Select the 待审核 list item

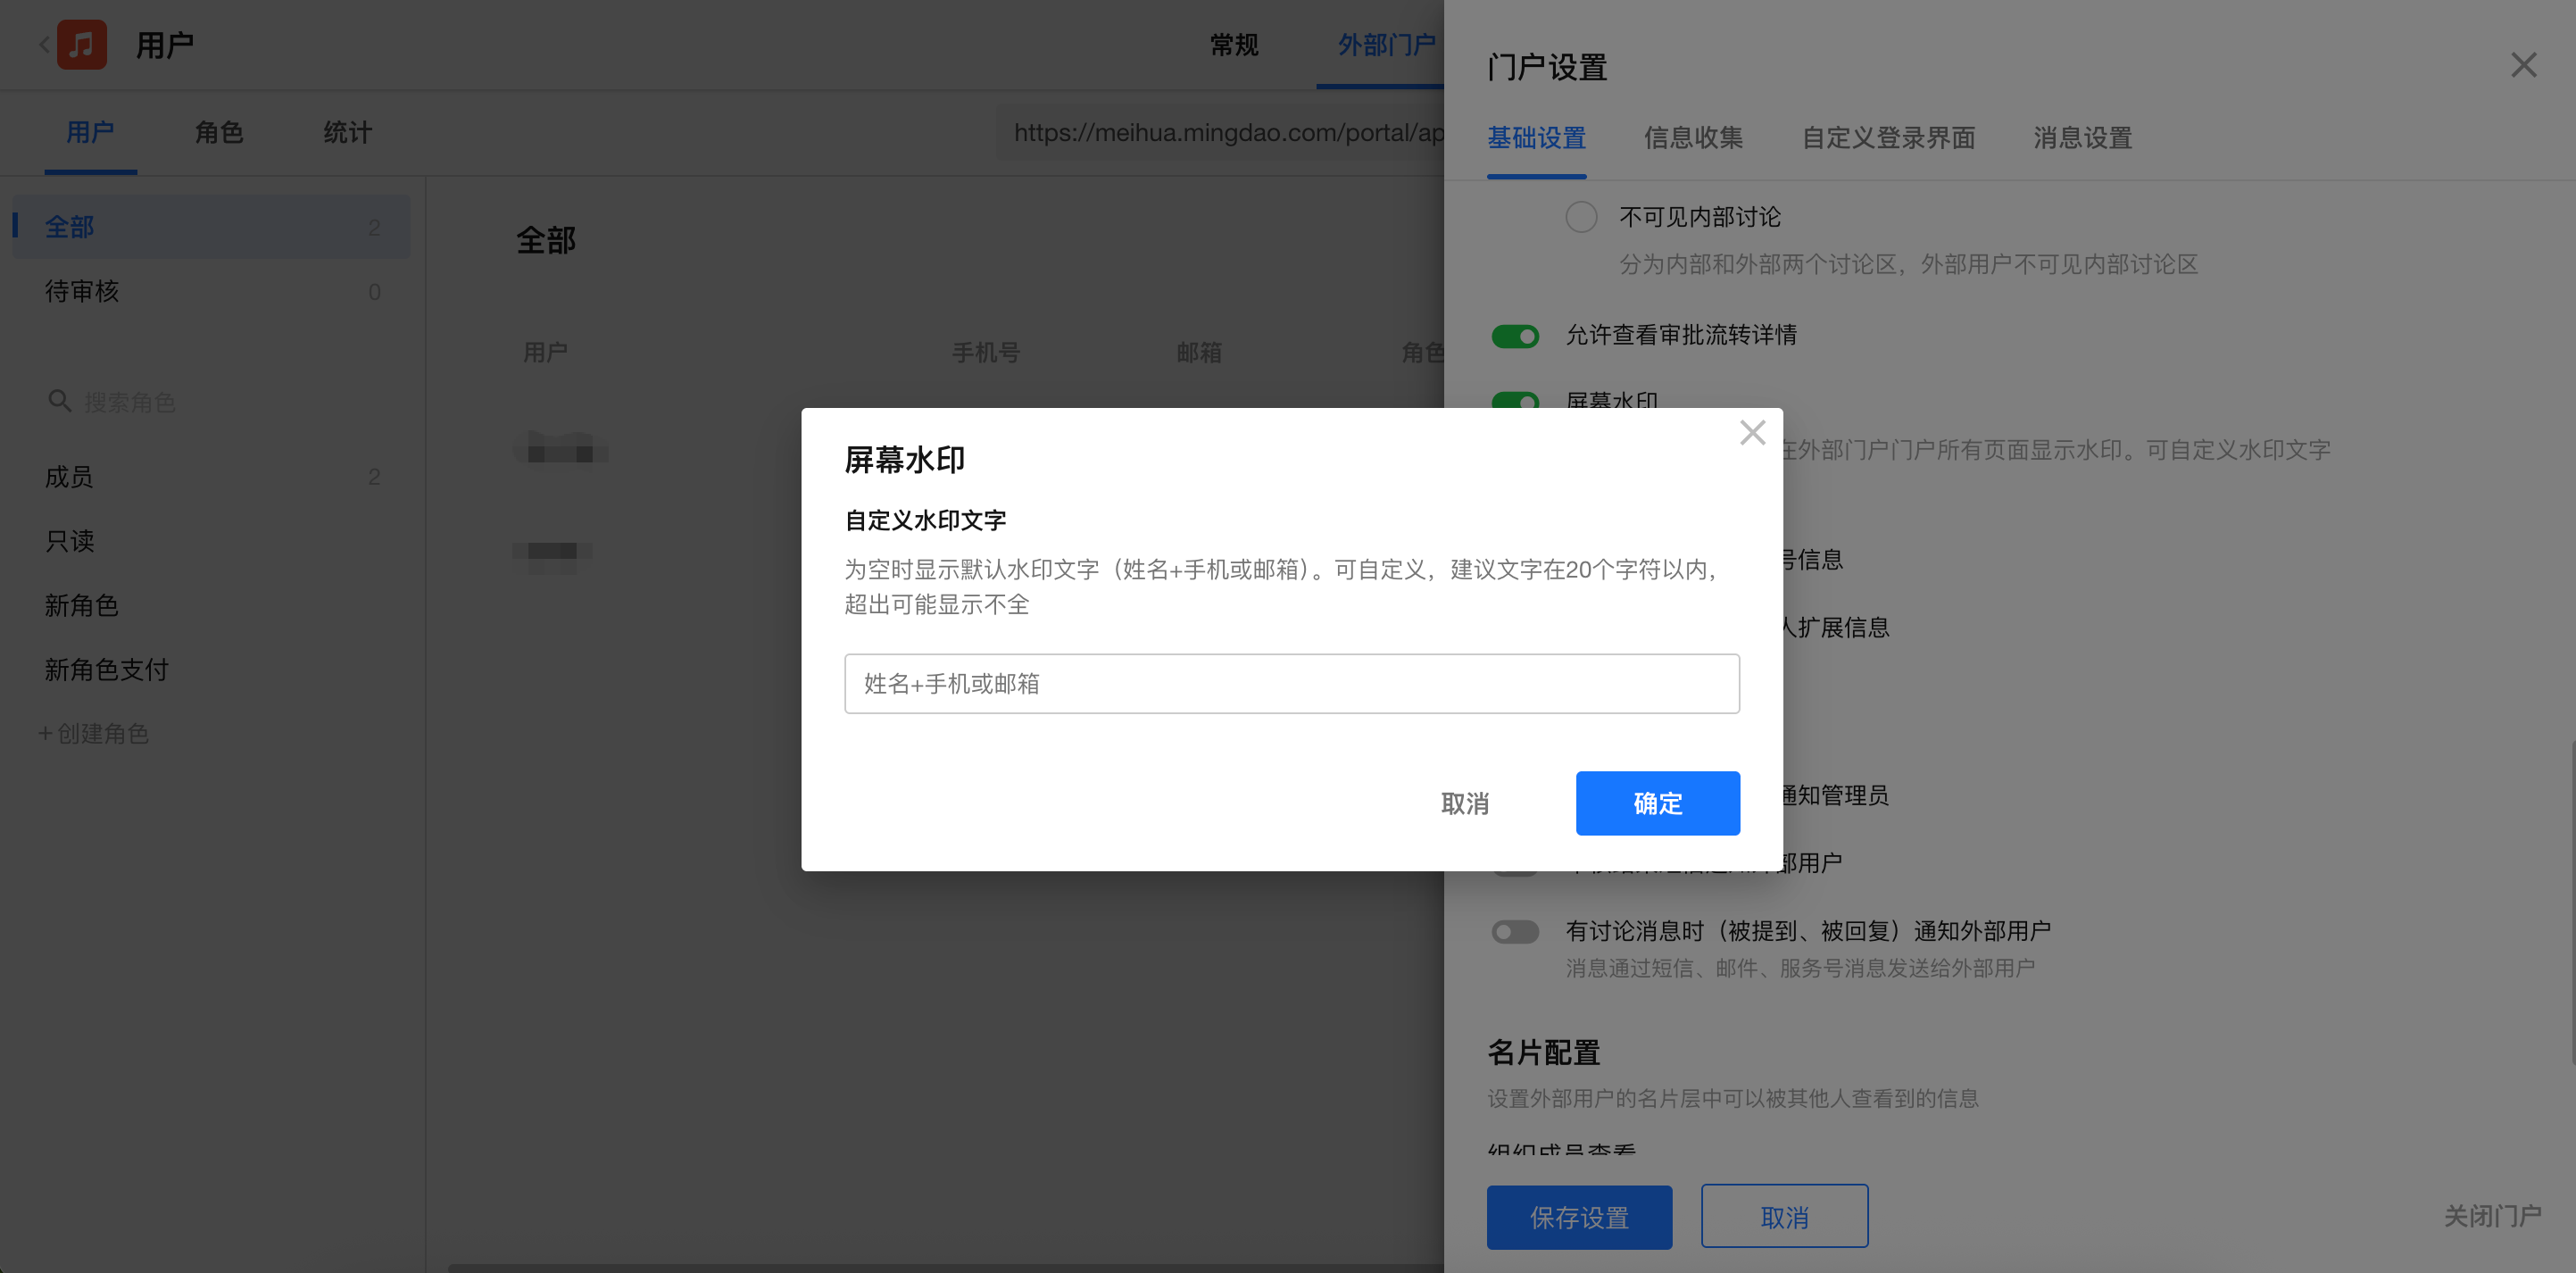[82, 292]
